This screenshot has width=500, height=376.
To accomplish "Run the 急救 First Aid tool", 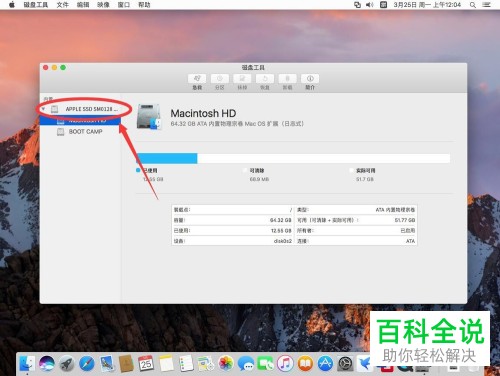I will (x=197, y=79).
